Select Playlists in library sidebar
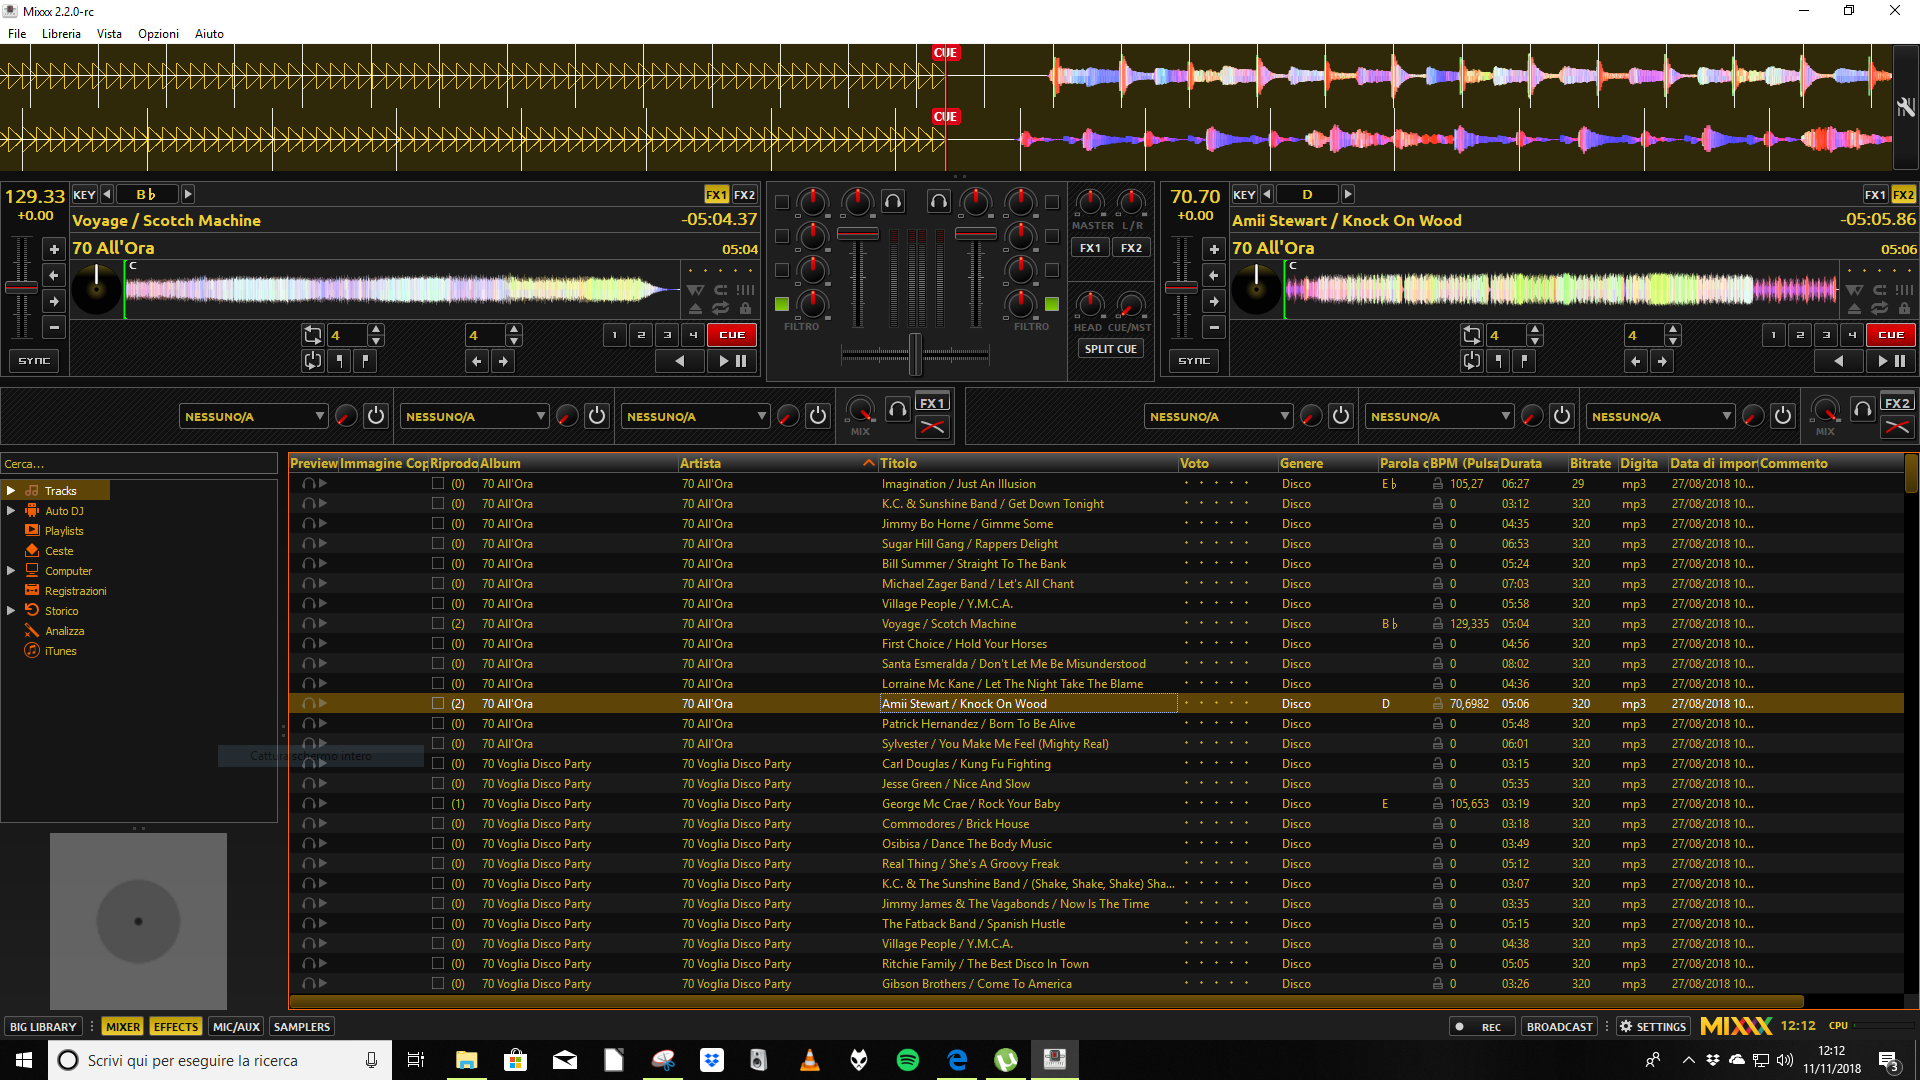 pos(64,531)
